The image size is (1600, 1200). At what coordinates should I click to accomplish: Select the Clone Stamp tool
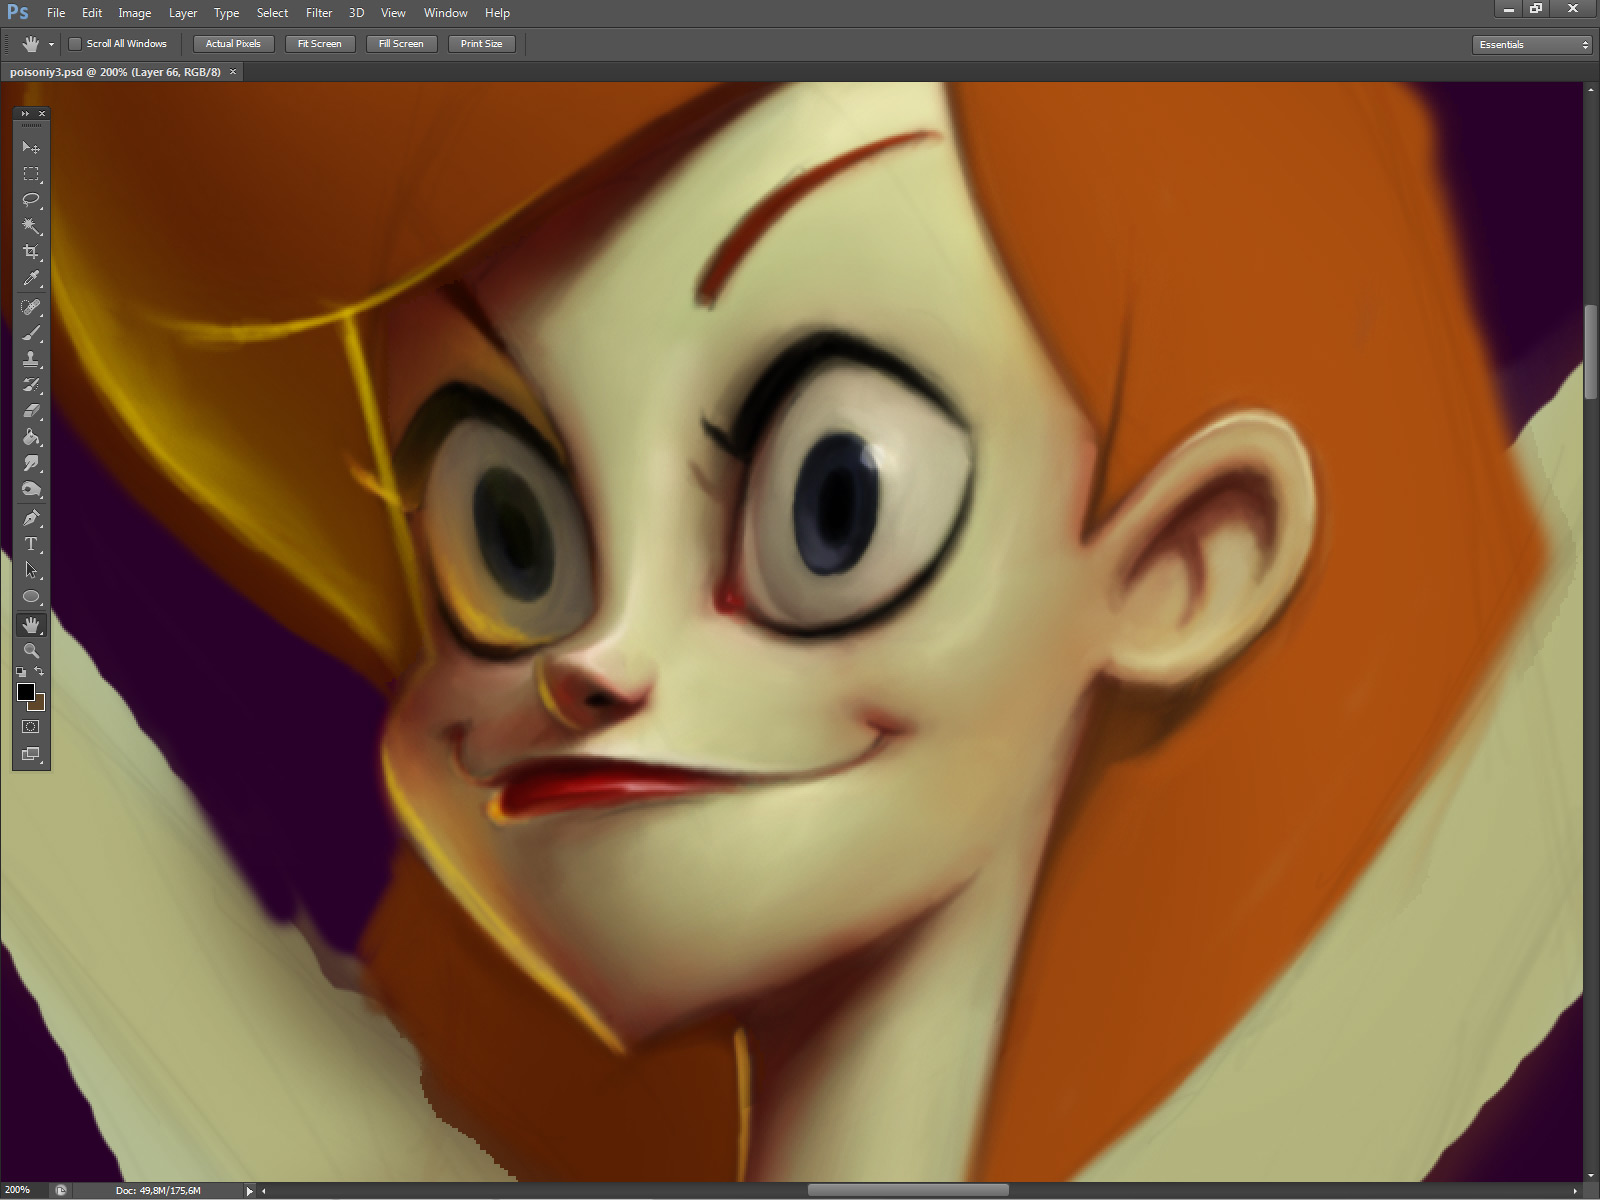(x=31, y=359)
